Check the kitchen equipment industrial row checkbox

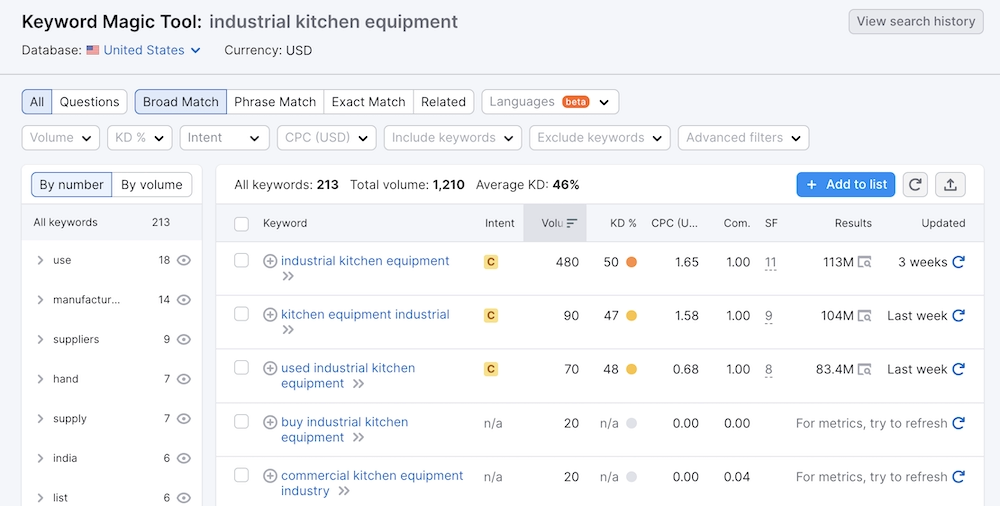point(241,314)
